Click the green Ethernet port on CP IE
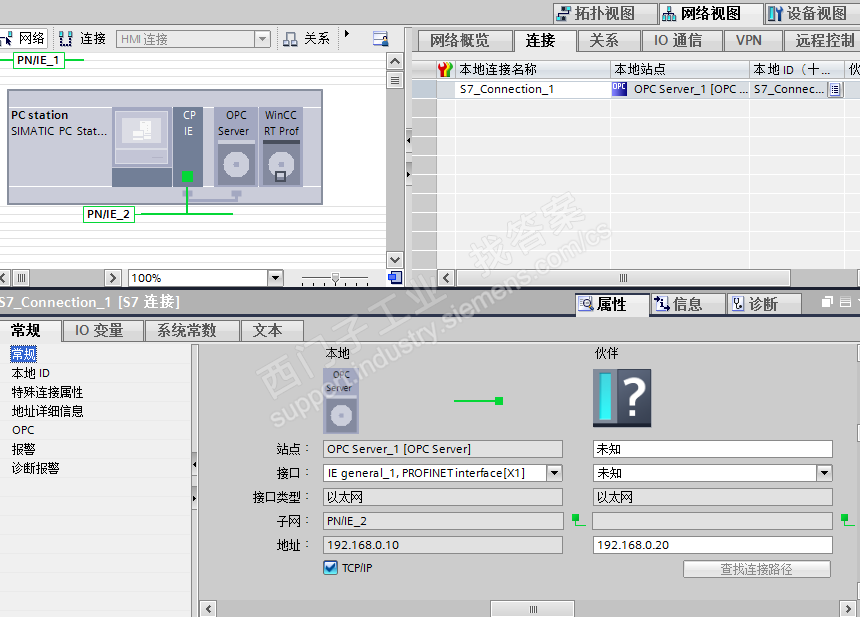860x617 pixels. click(x=187, y=177)
